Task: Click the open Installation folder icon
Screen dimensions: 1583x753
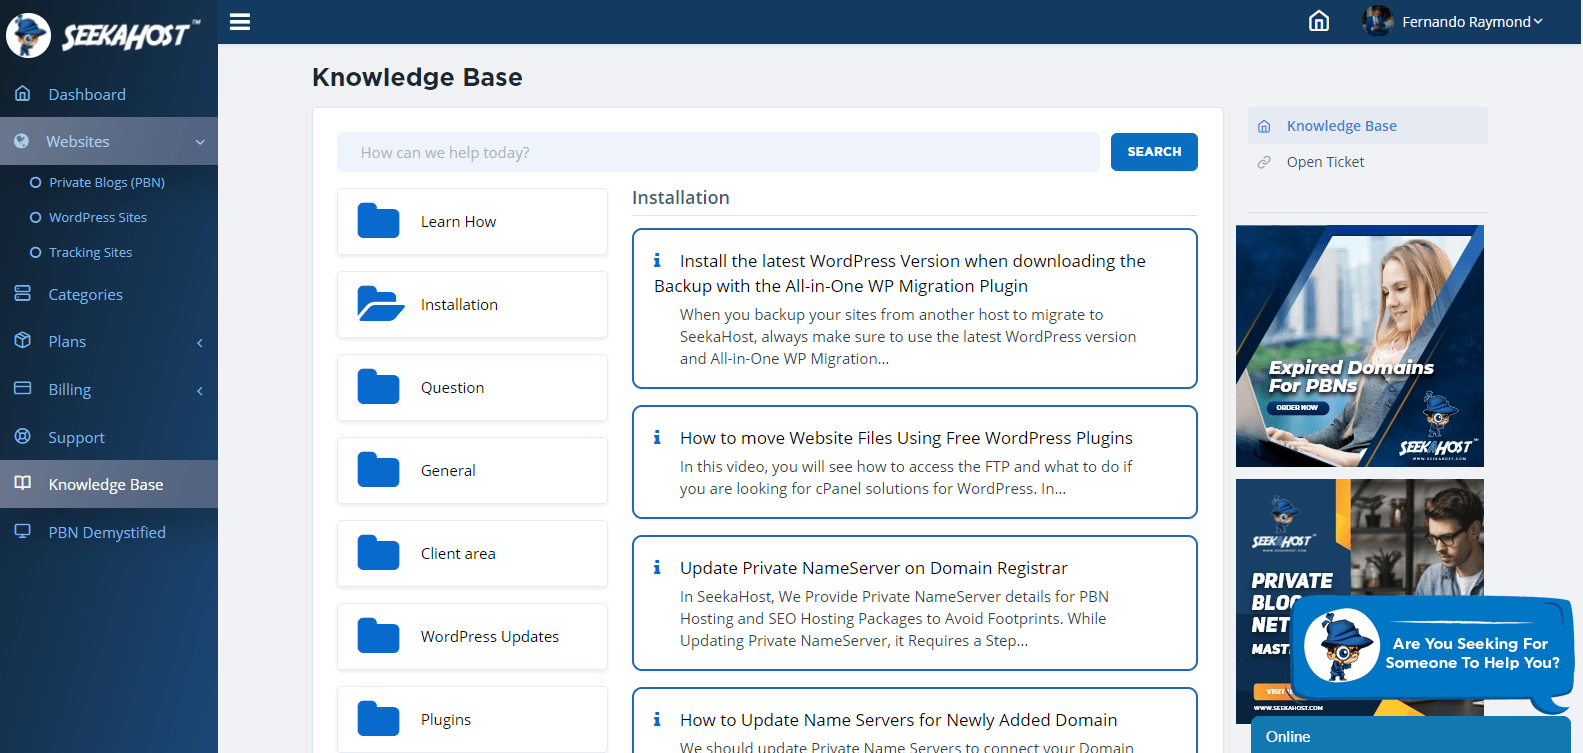Action: click(380, 304)
